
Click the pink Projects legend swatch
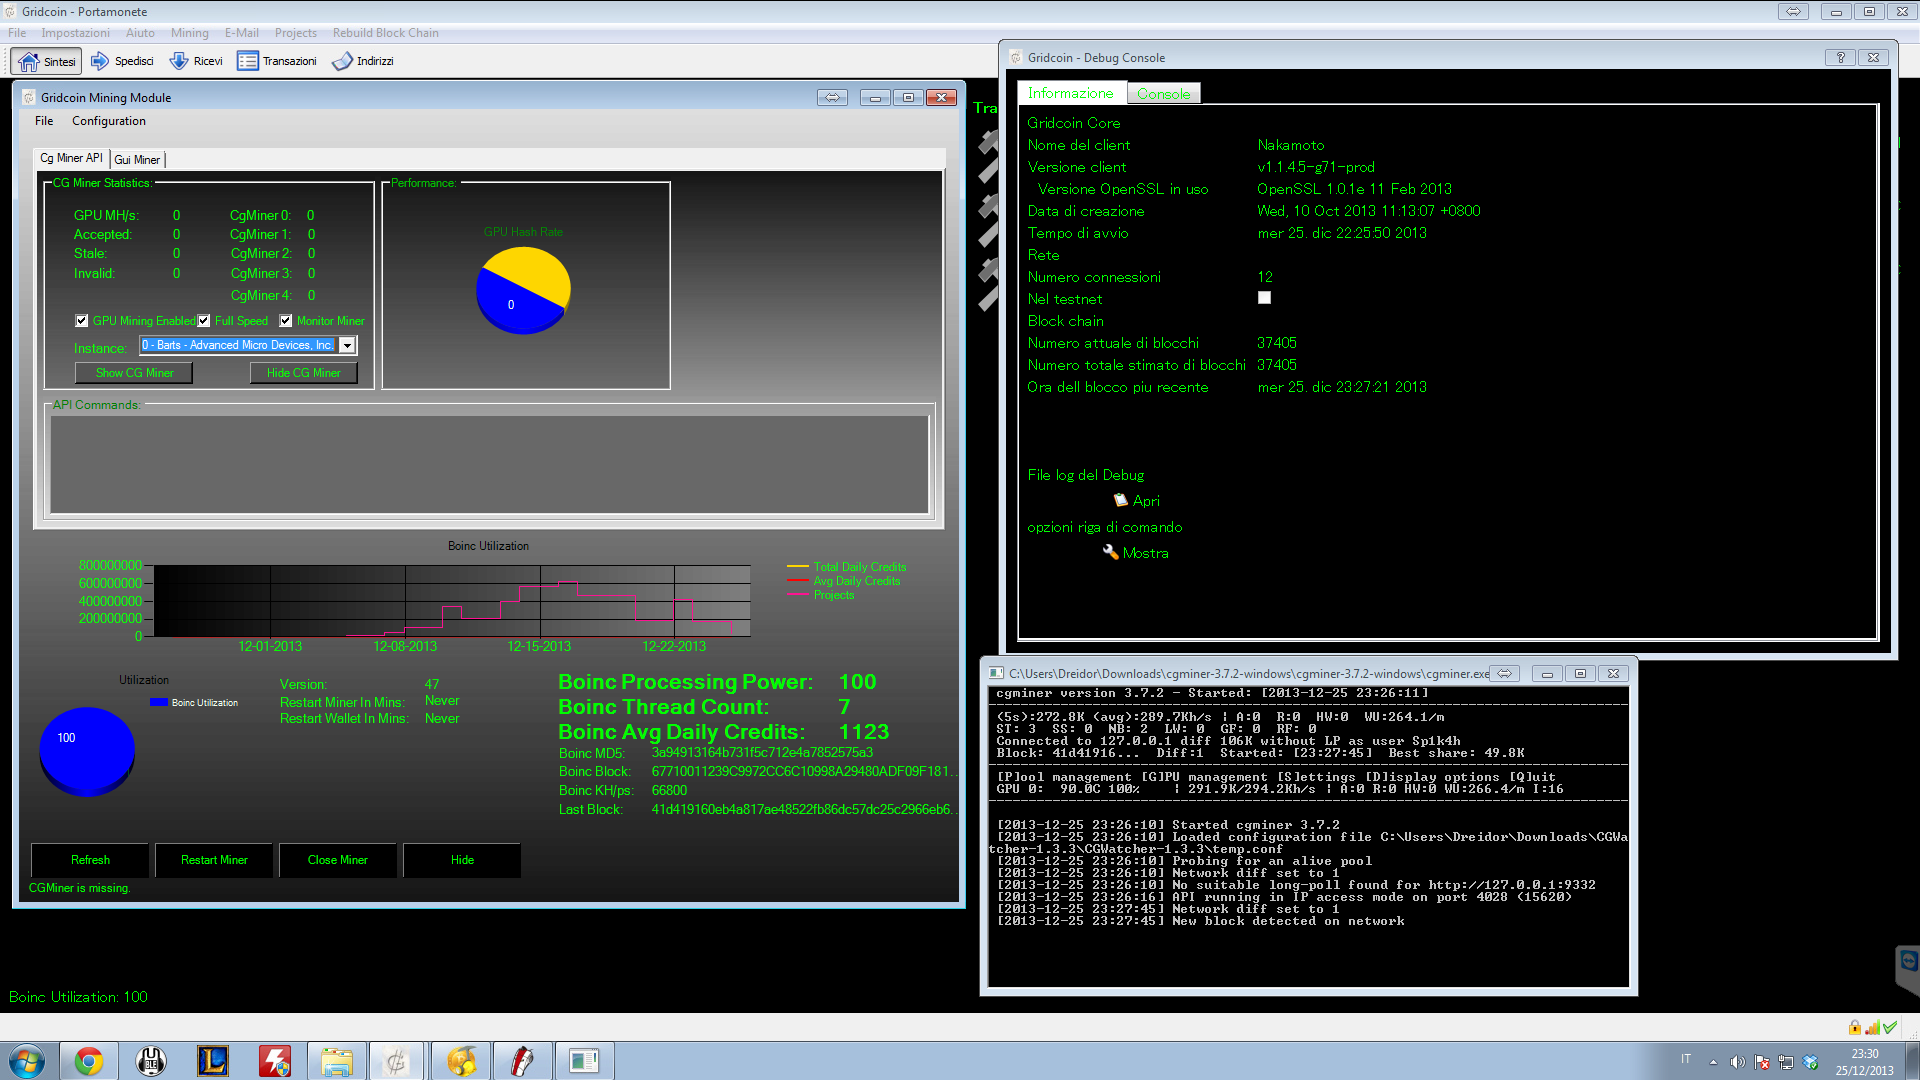click(798, 595)
